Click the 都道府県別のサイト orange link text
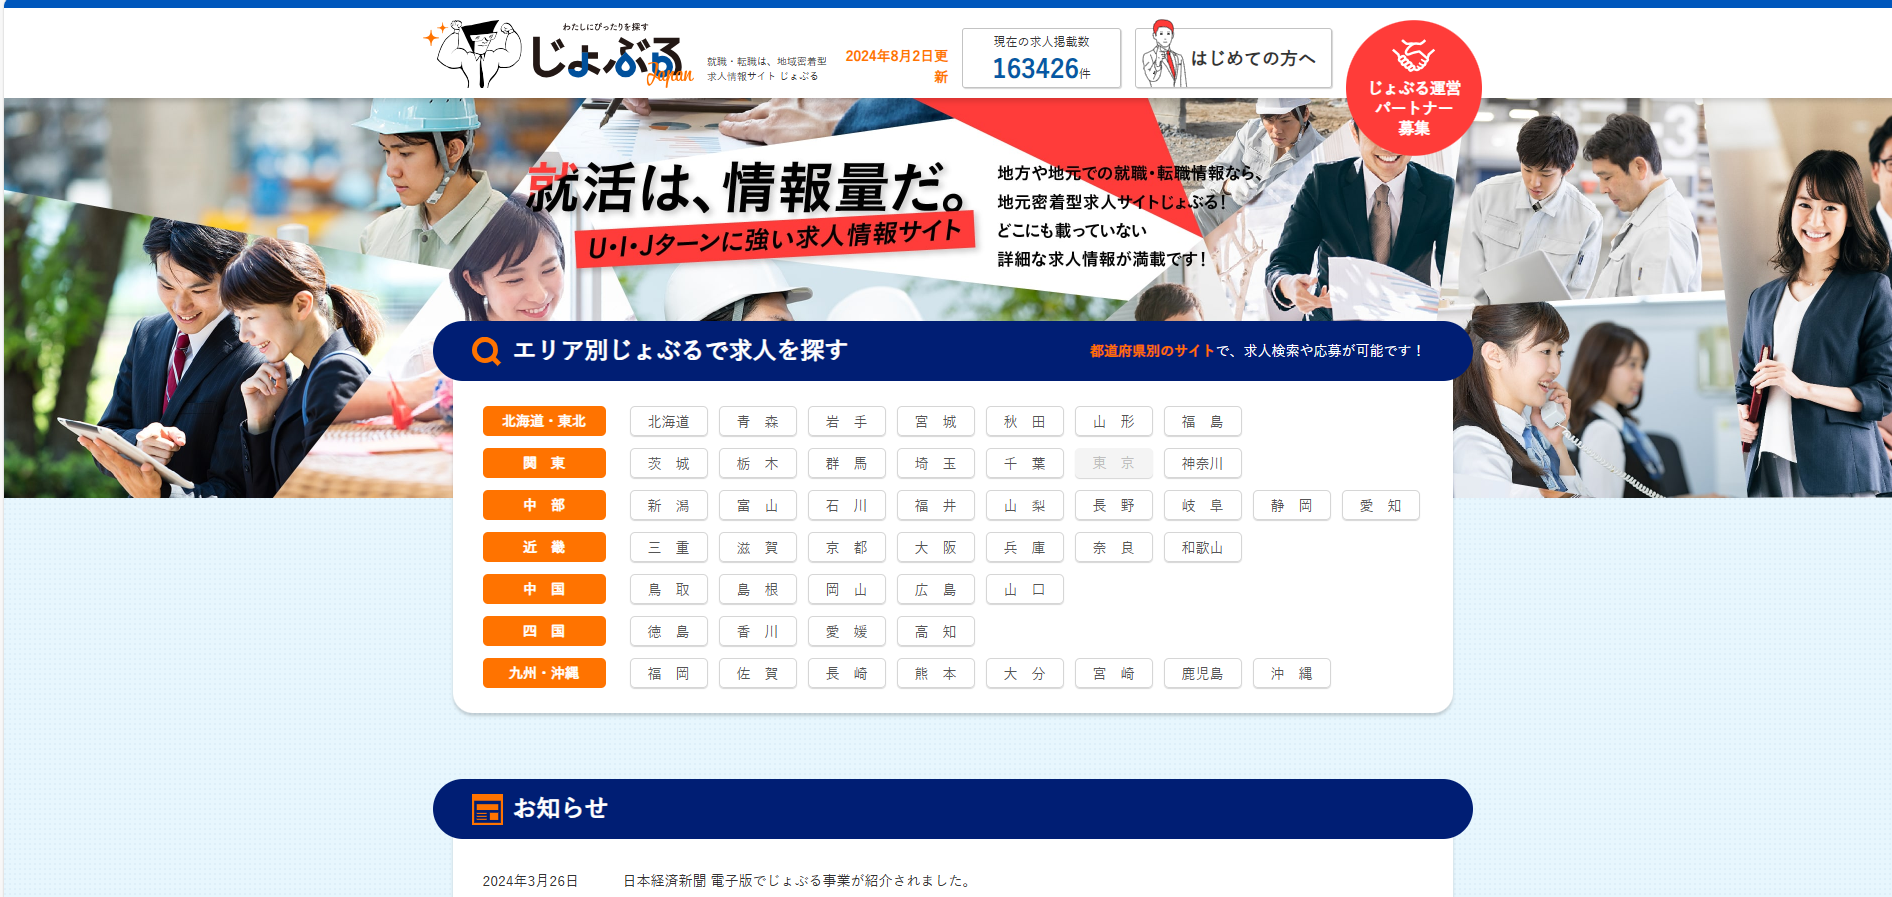1892x897 pixels. [1151, 351]
